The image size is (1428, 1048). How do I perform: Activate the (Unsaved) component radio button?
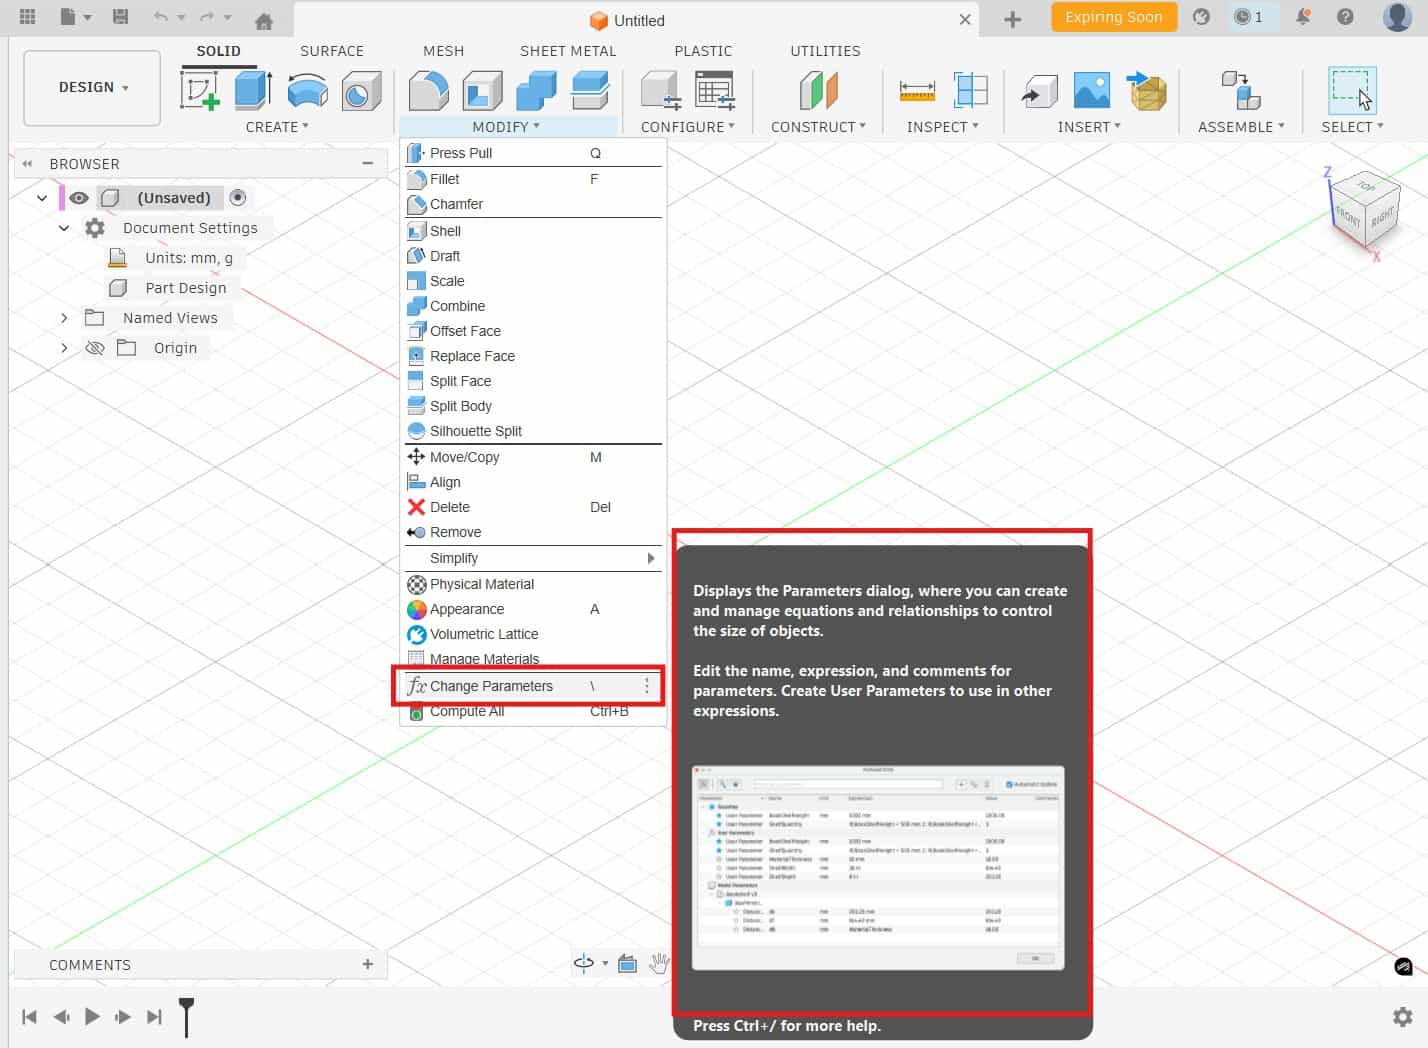(238, 198)
